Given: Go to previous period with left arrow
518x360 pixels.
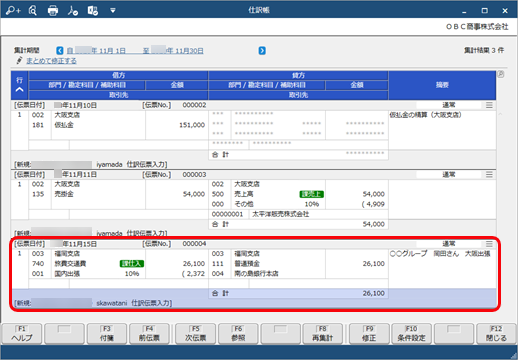Looking at the screenshot, I should [x=60, y=50].
